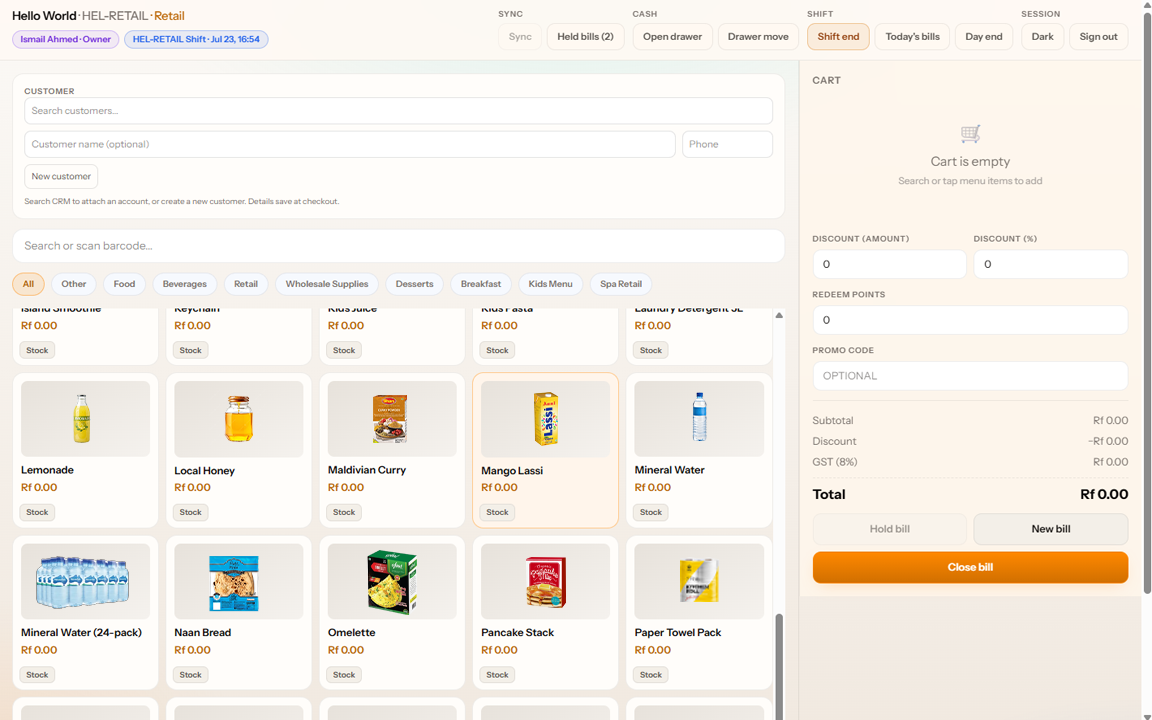This screenshot has width=1152, height=720.
Task: Show Breakfast category items
Action: [x=481, y=284]
